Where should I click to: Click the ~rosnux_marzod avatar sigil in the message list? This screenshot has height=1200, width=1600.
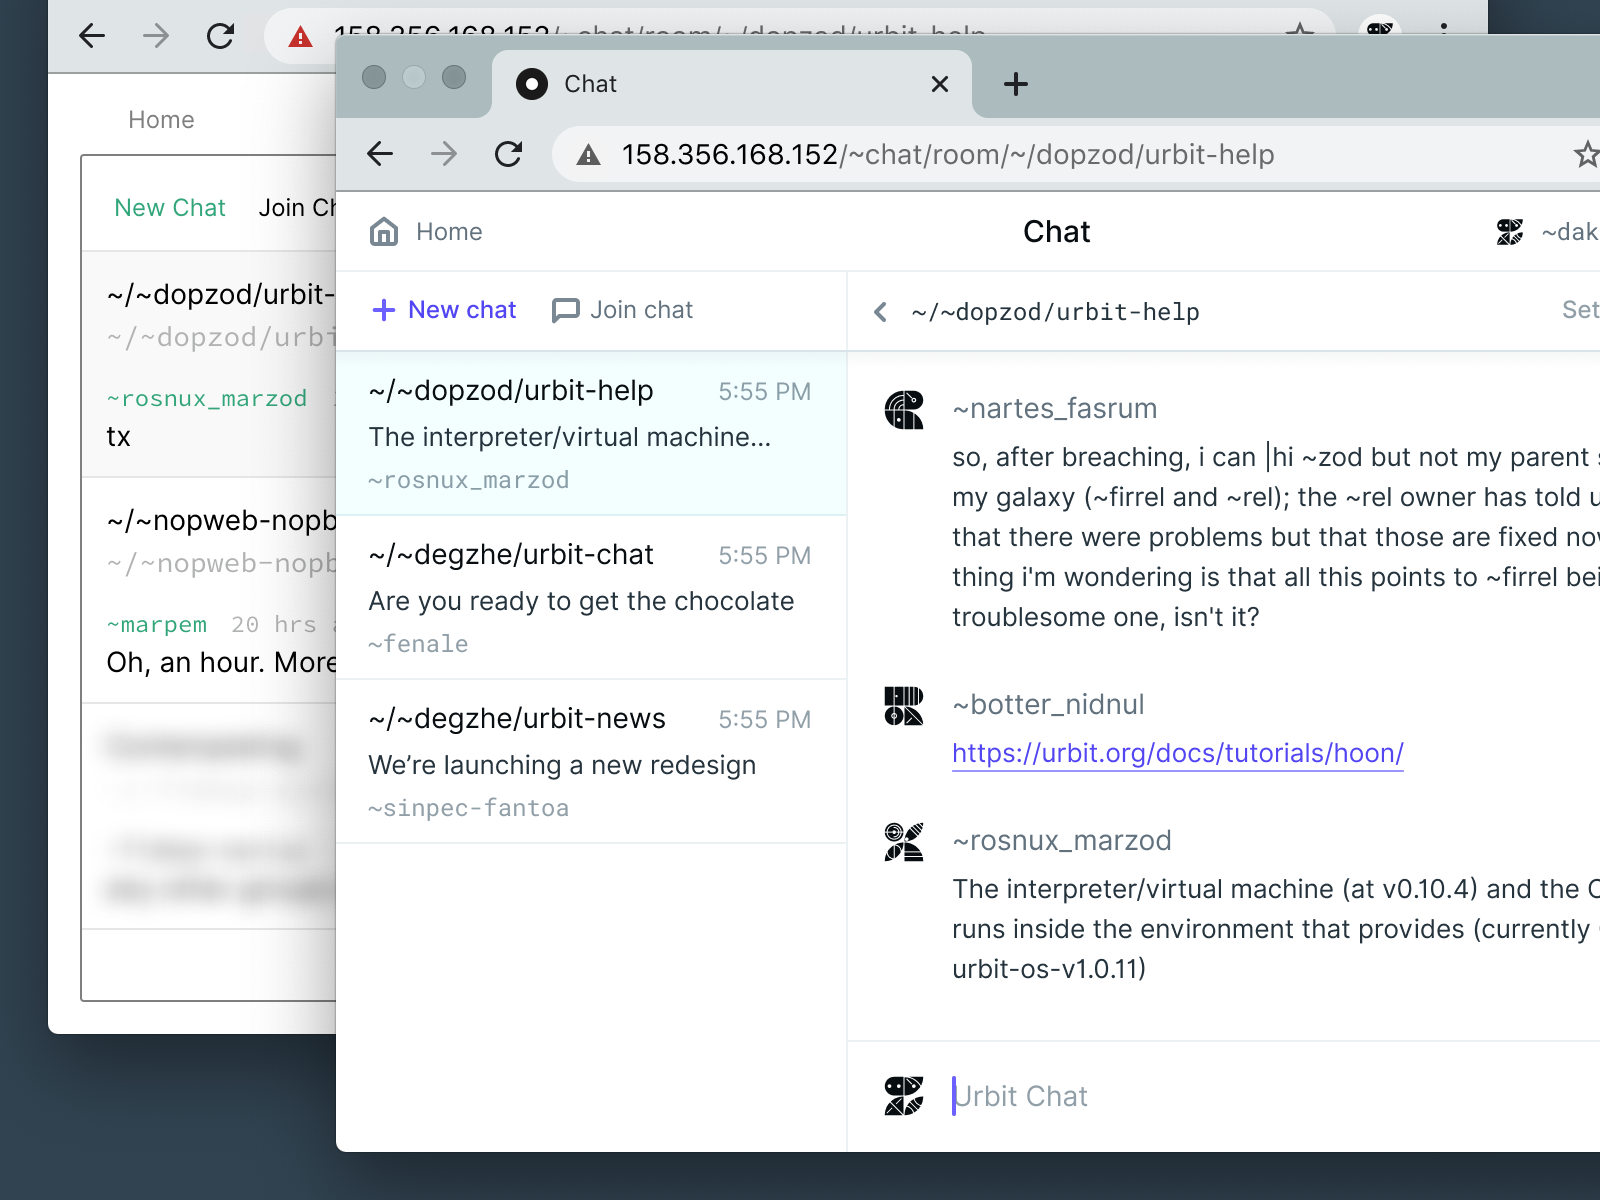tap(904, 842)
